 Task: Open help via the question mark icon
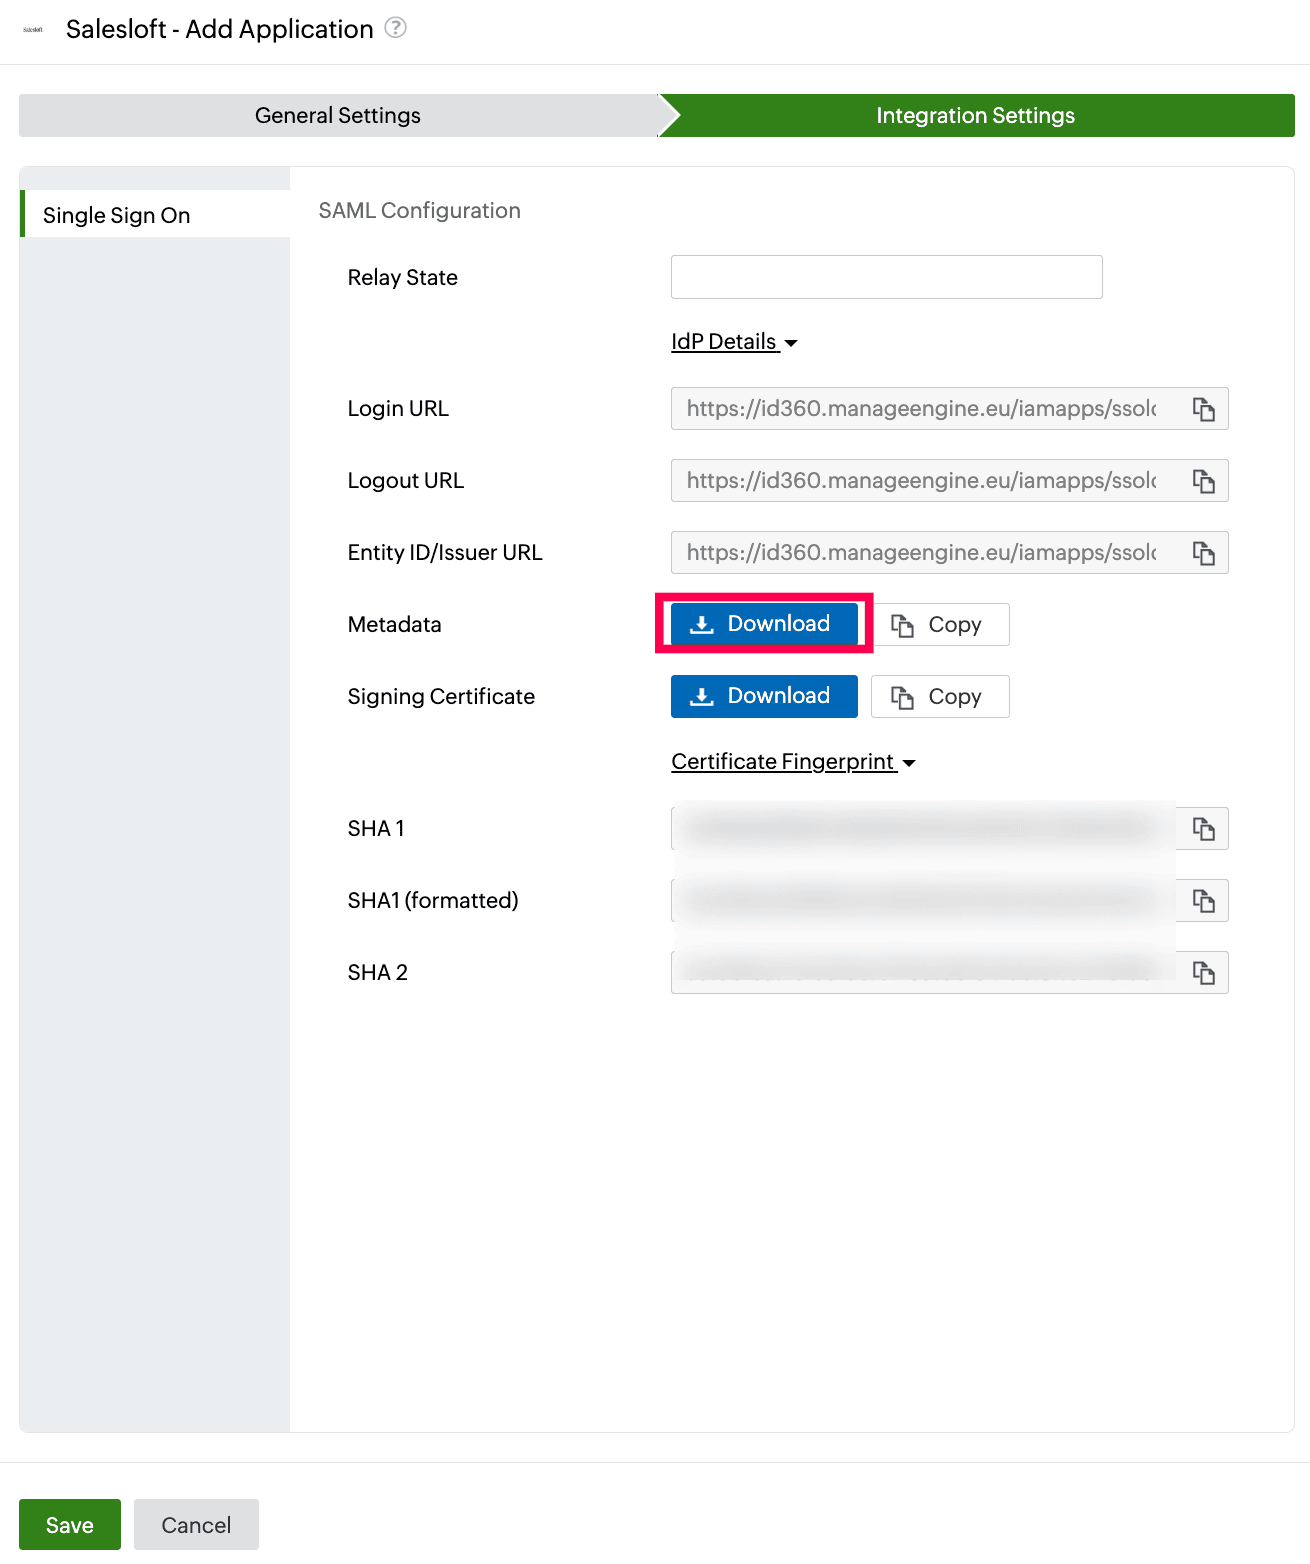(396, 28)
